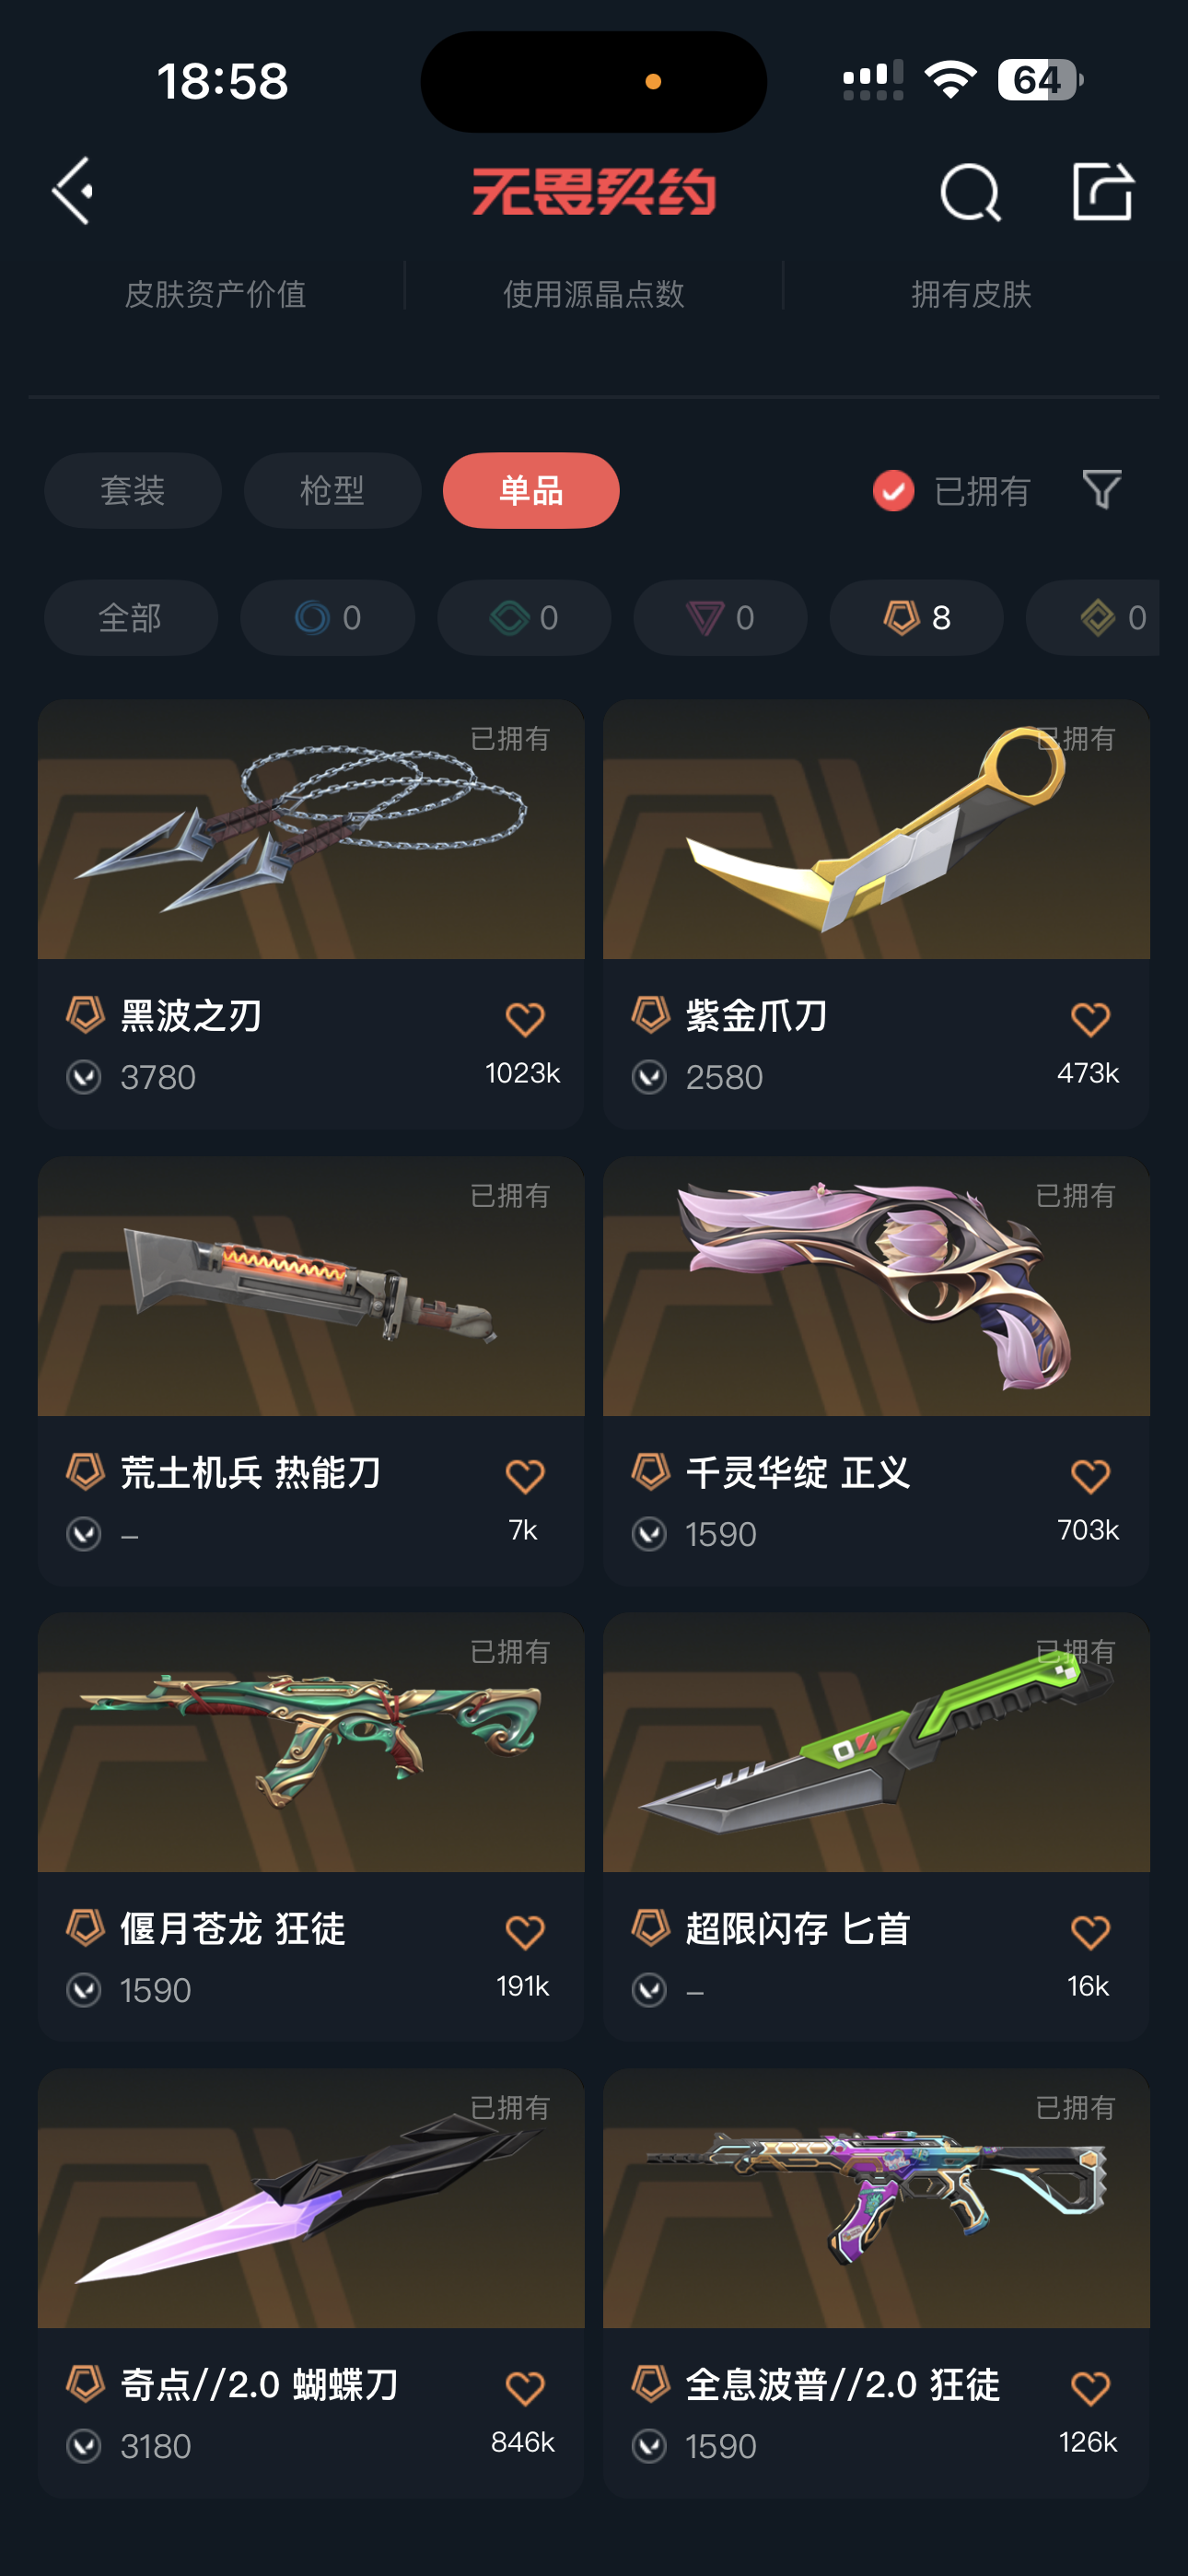Tap heart icon for 千灵华绽 正义
This screenshot has width=1188, height=2576.
[x=1090, y=1476]
